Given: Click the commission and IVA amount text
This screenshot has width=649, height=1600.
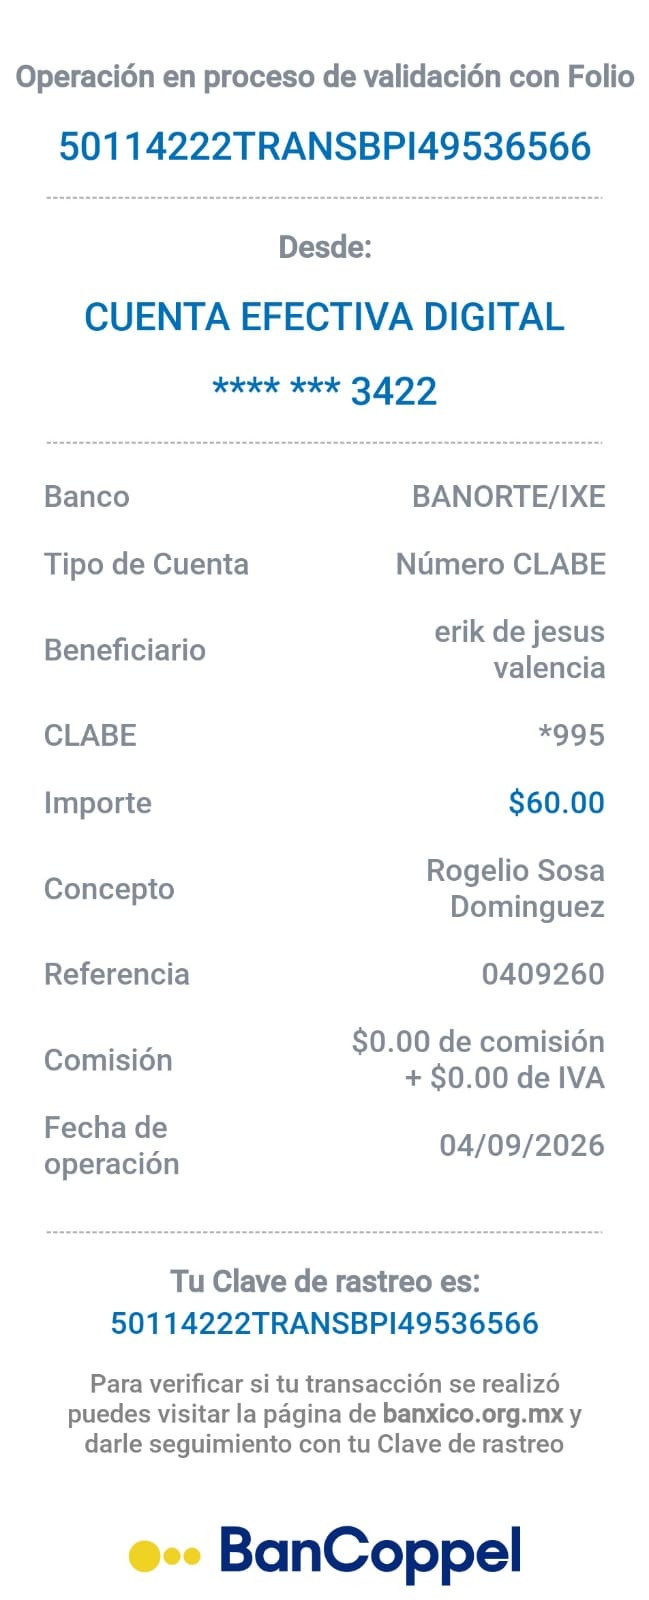Looking at the screenshot, I should click(x=479, y=1060).
